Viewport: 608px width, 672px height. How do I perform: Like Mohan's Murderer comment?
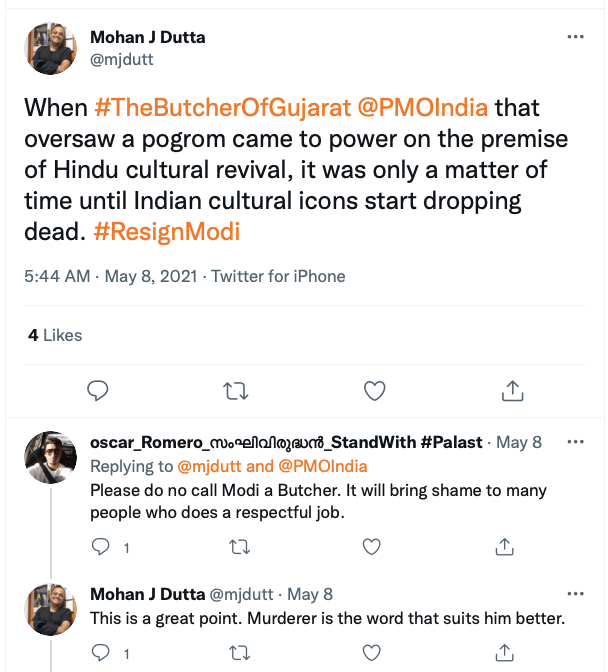point(371,654)
